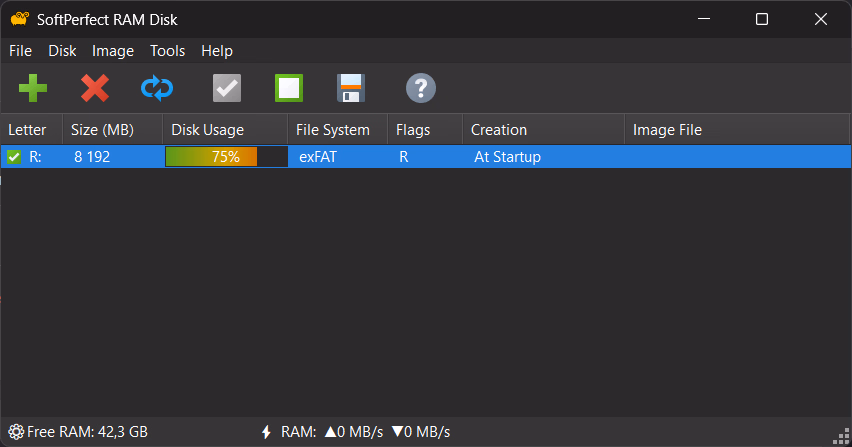Viewport: 852px width, 447px height.
Task: Open the Disk menu
Action: [x=62, y=51]
